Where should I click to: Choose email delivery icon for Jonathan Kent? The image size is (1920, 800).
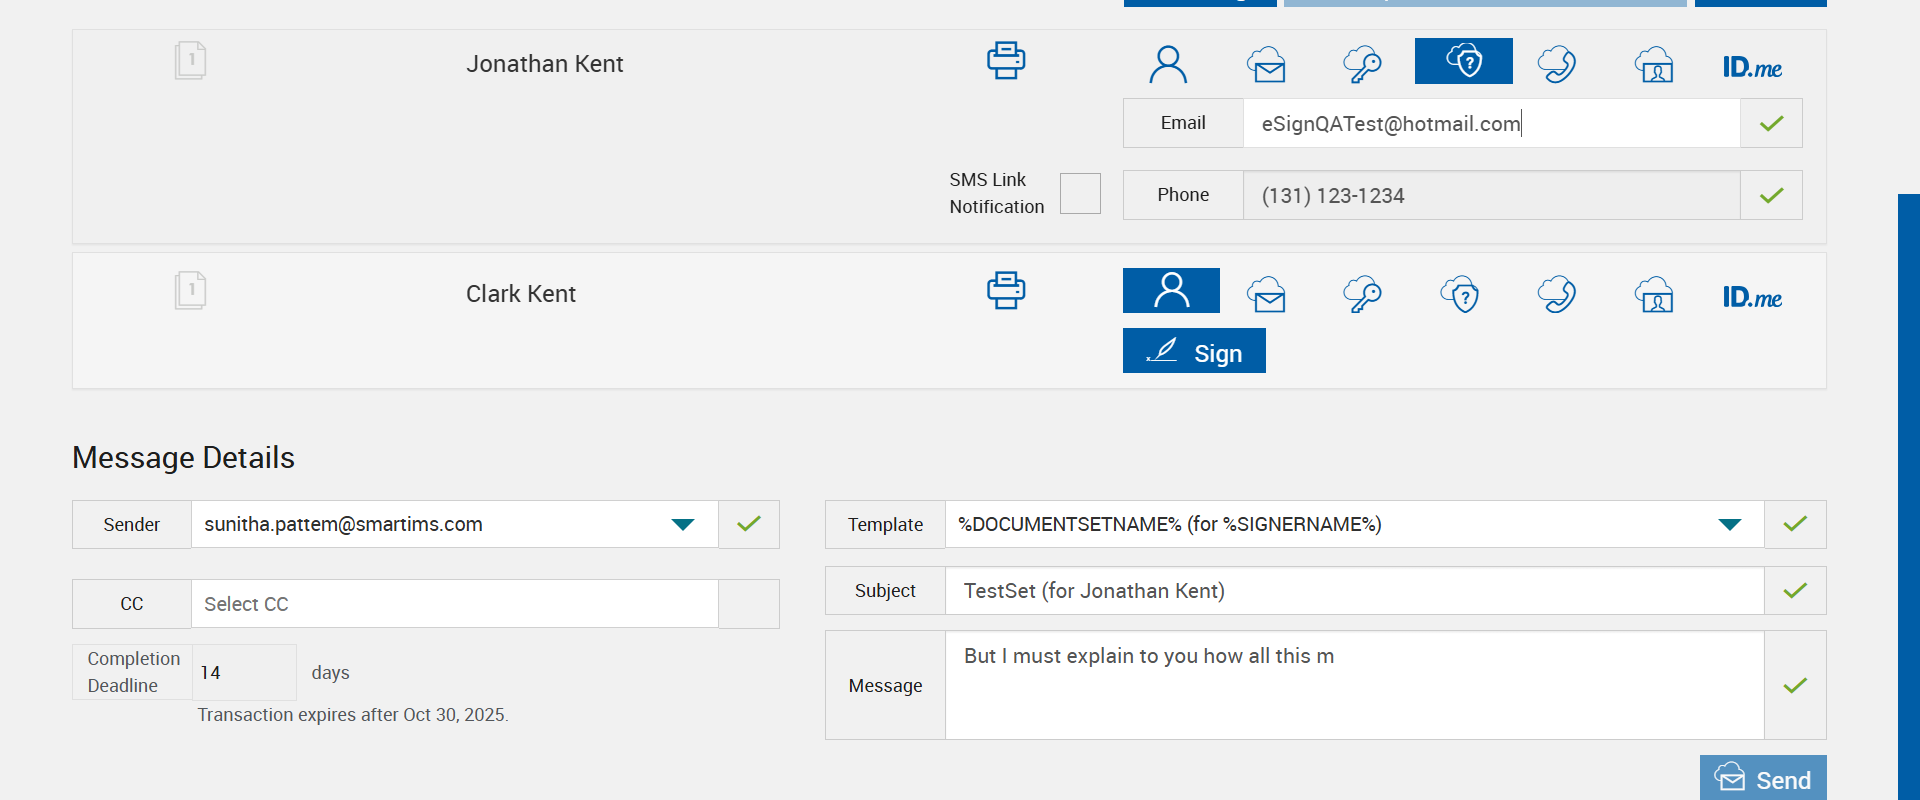click(1266, 65)
